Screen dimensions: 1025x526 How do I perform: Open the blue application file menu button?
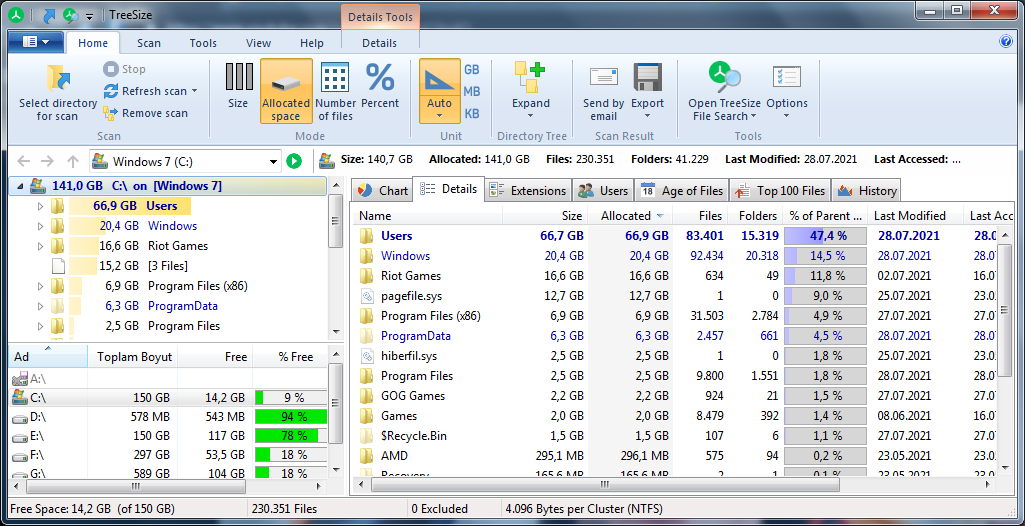point(36,42)
